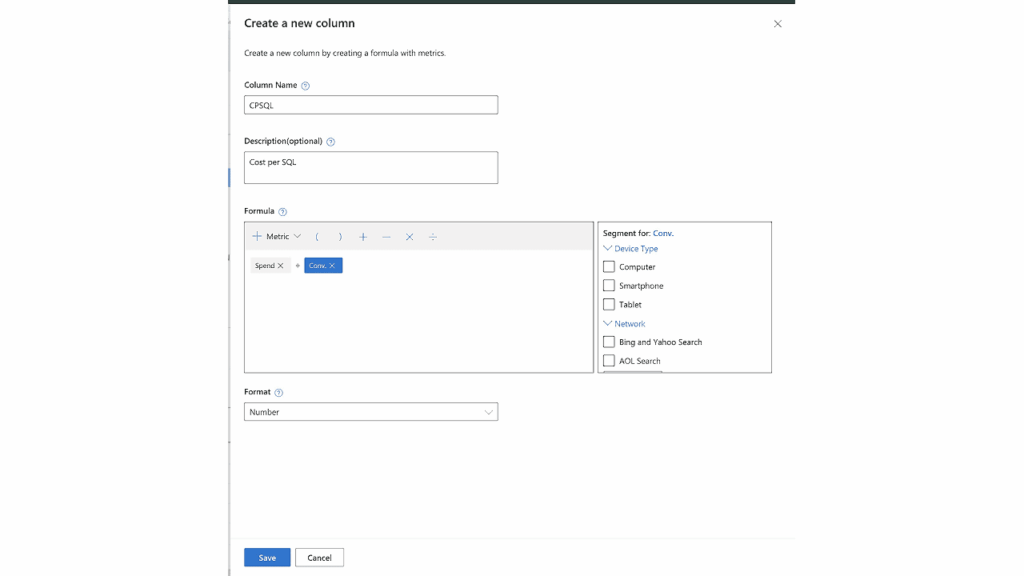Insert an opening parenthesis into the formula
The width and height of the screenshot is (1024, 576).
pyautogui.click(x=317, y=237)
